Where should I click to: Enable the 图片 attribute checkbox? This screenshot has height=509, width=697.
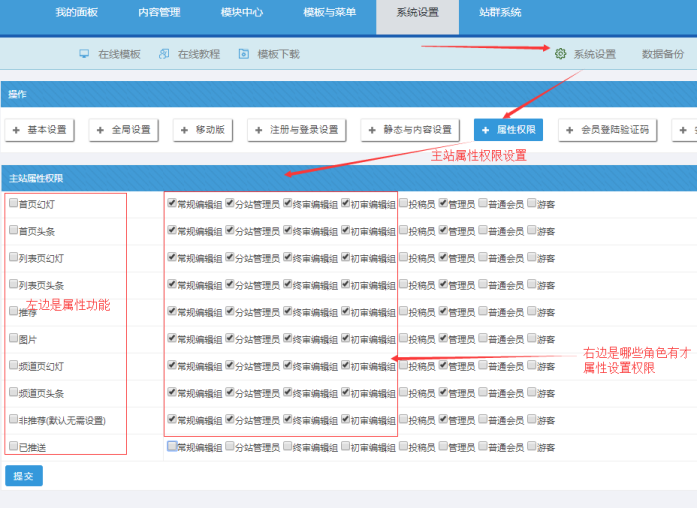point(13,338)
